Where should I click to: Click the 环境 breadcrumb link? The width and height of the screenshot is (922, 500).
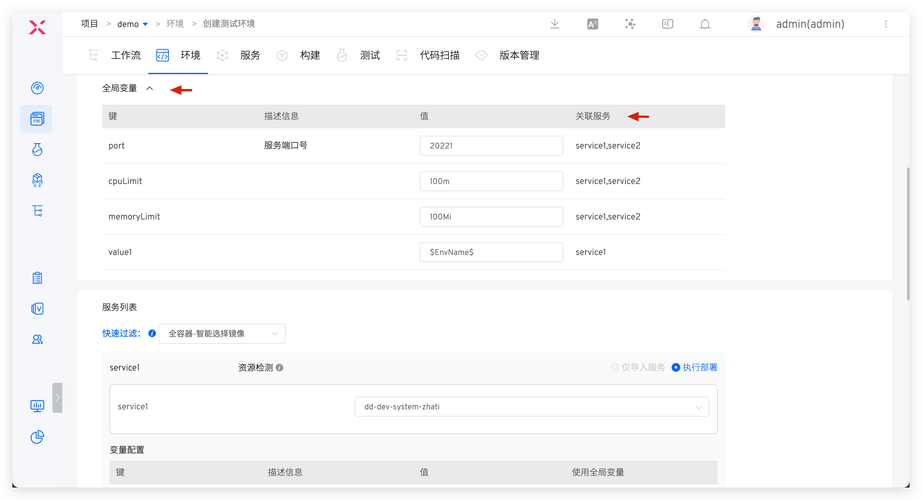(175, 24)
